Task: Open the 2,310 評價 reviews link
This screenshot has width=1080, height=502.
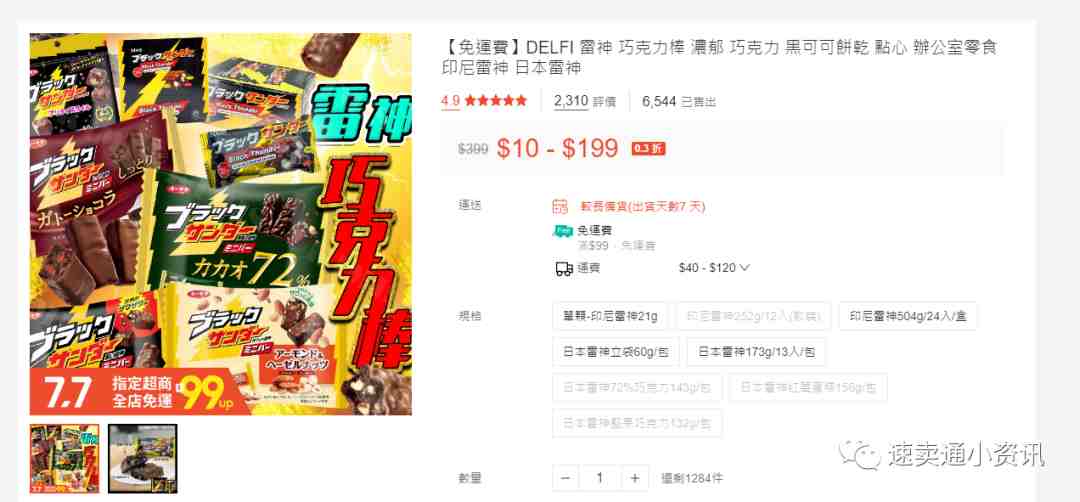Action: click(585, 101)
